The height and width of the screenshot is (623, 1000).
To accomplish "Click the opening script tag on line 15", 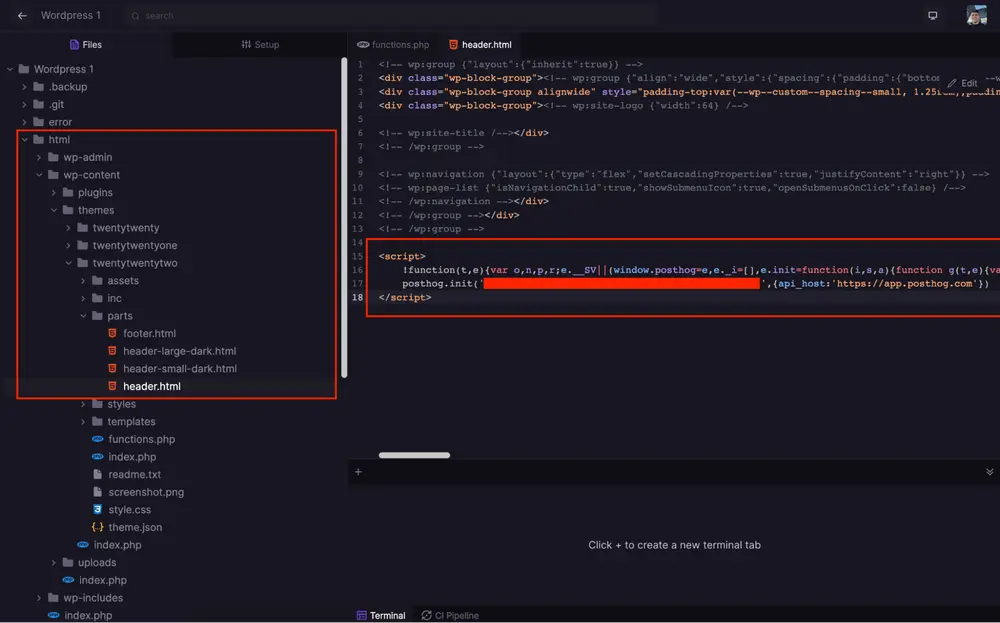I will (402, 256).
